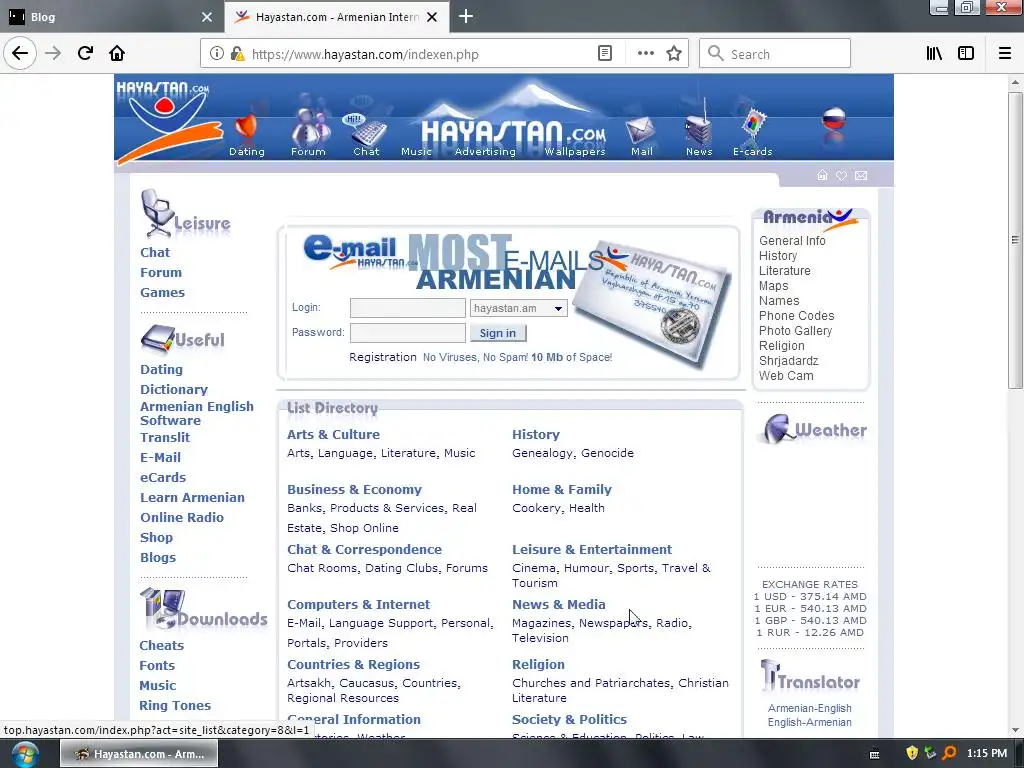The image size is (1024, 768).
Task: Select the Hayastan.com browser tab
Action: [336, 17]
